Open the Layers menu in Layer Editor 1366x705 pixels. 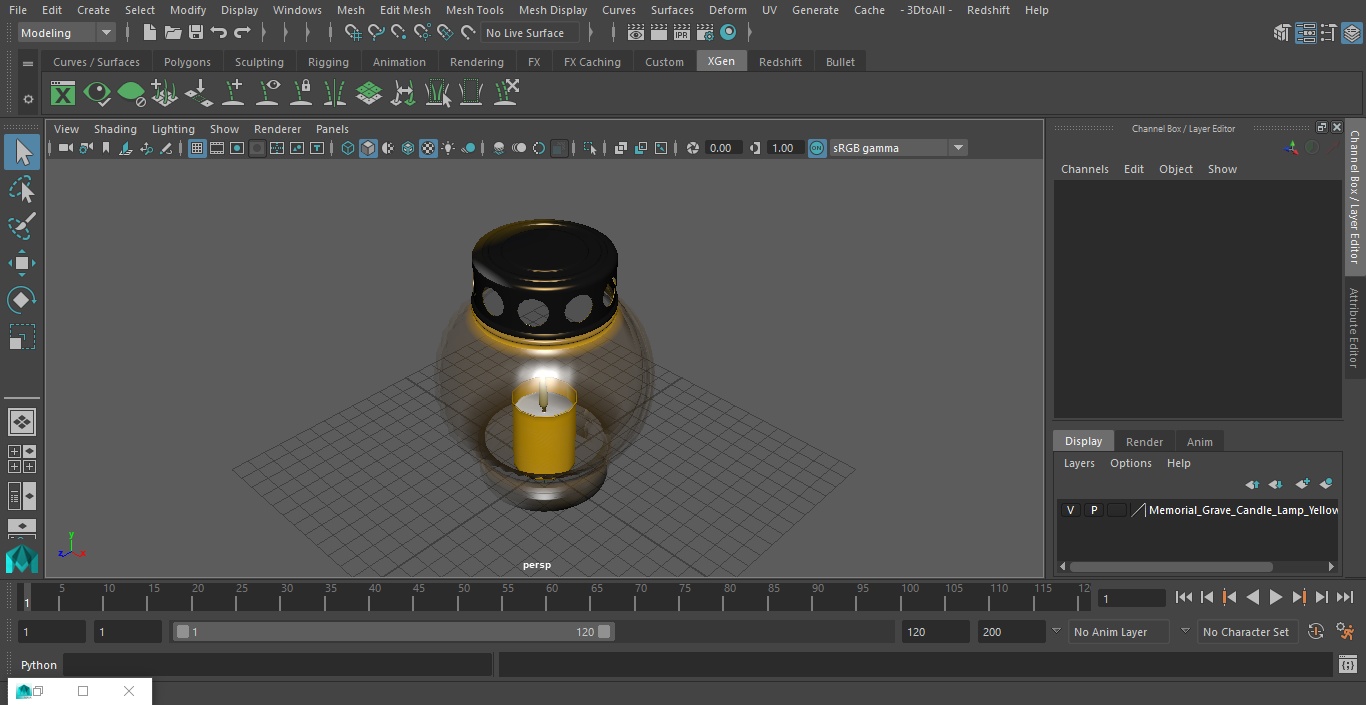pos(1079,463)
